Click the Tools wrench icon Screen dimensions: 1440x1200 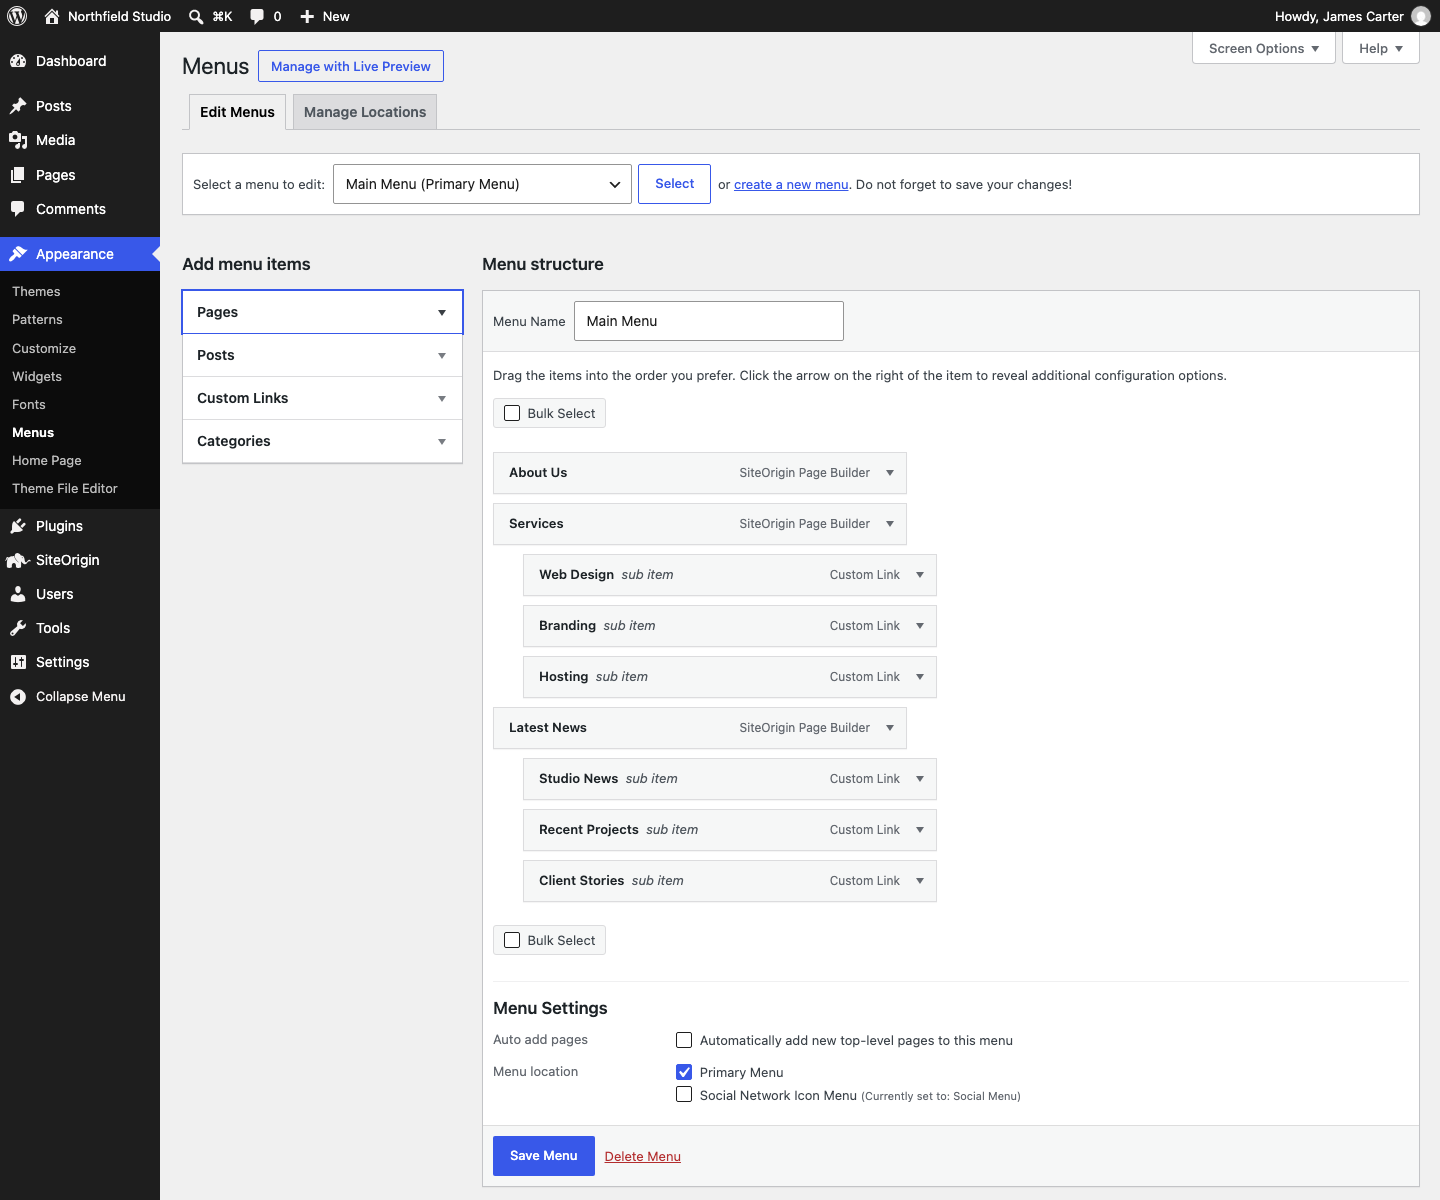[18, 628]
